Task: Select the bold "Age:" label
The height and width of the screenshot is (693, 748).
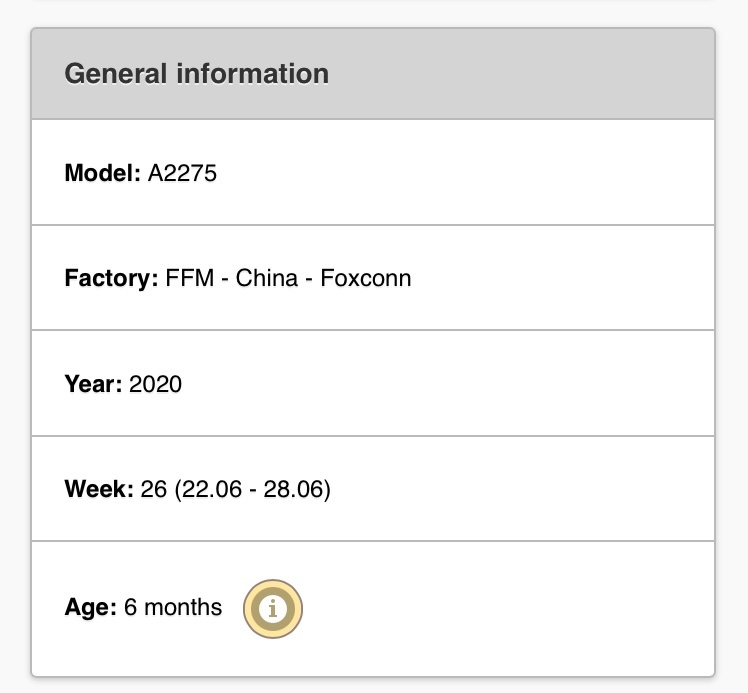Action: 90,607
